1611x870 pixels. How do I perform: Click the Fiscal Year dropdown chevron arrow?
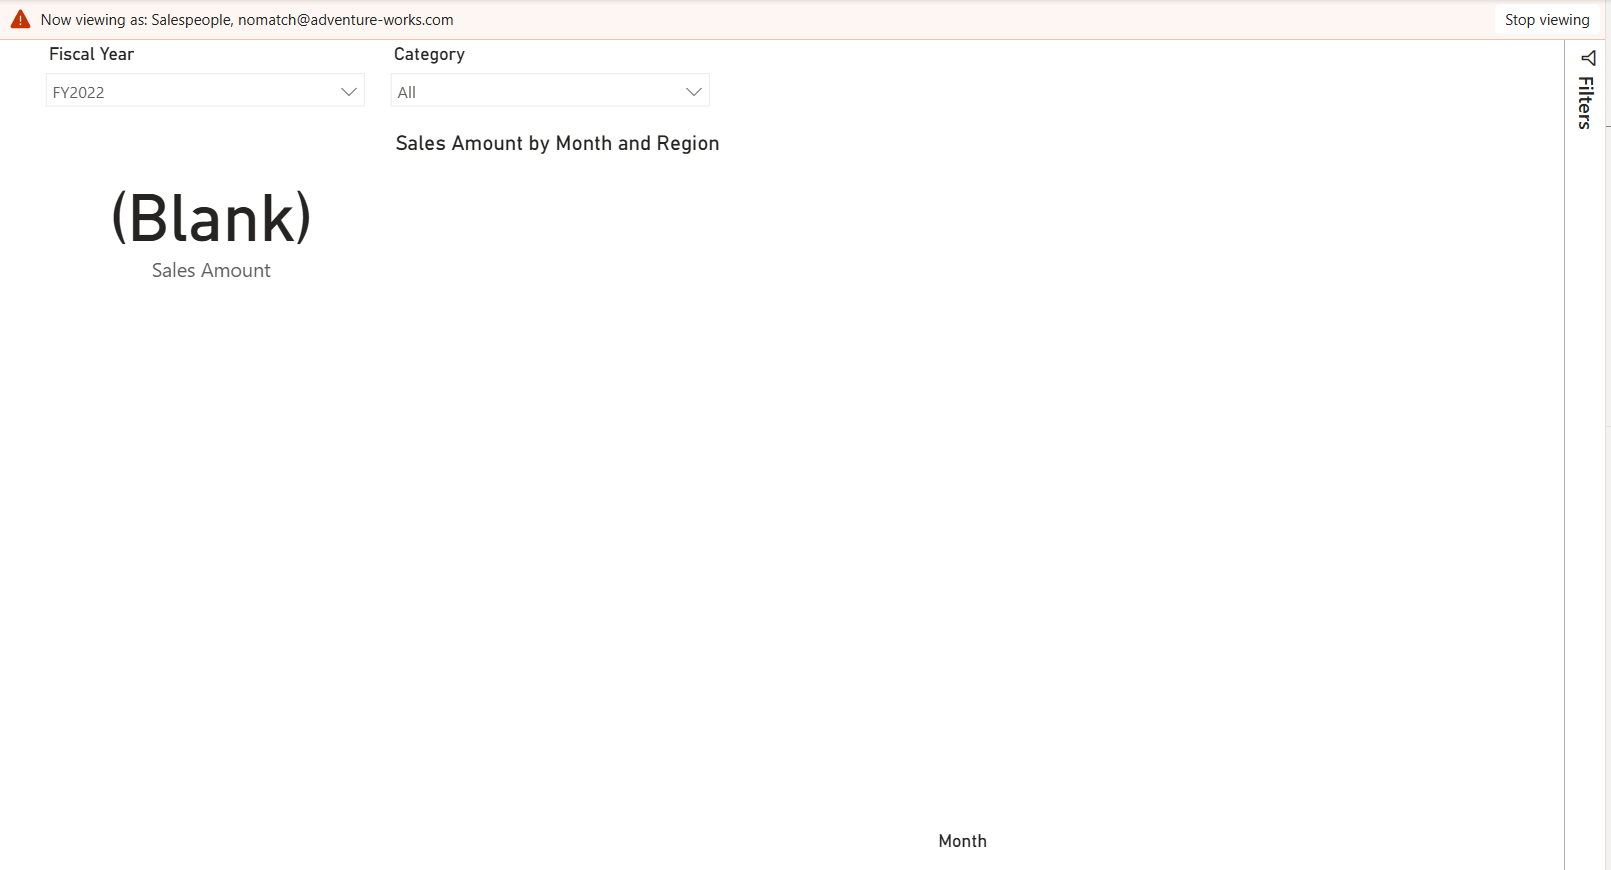click(x=349, y=92)
